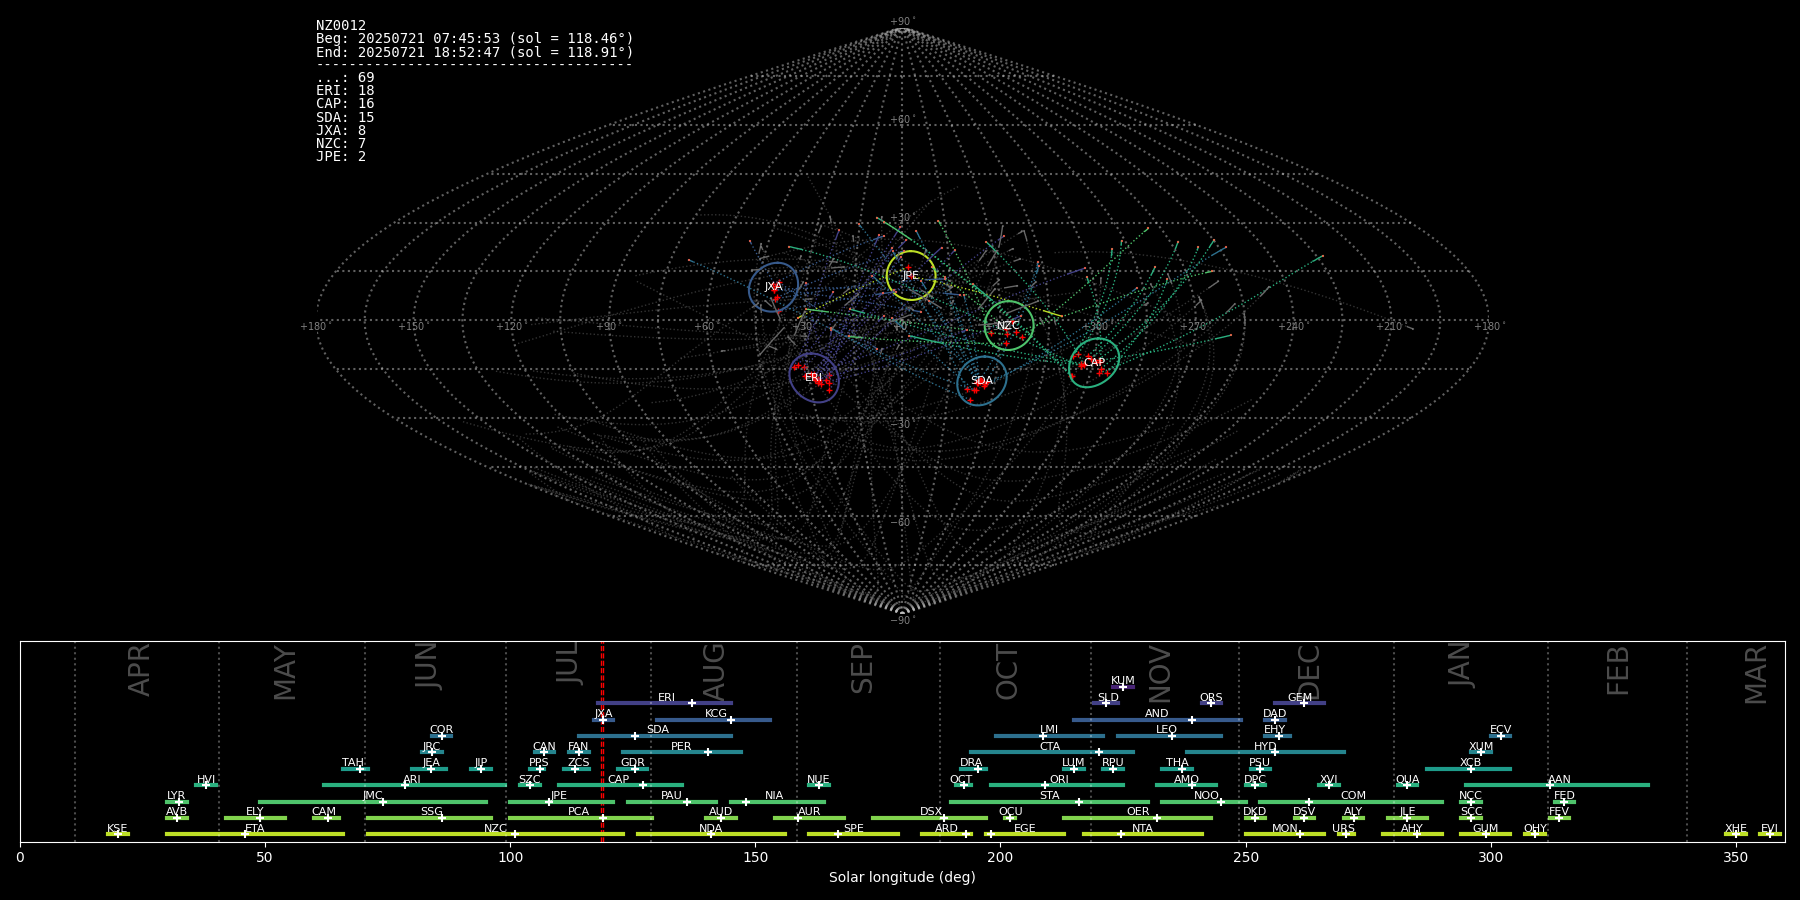Select the End: 20250721 18:52:47 line

[x=475, y=52]
